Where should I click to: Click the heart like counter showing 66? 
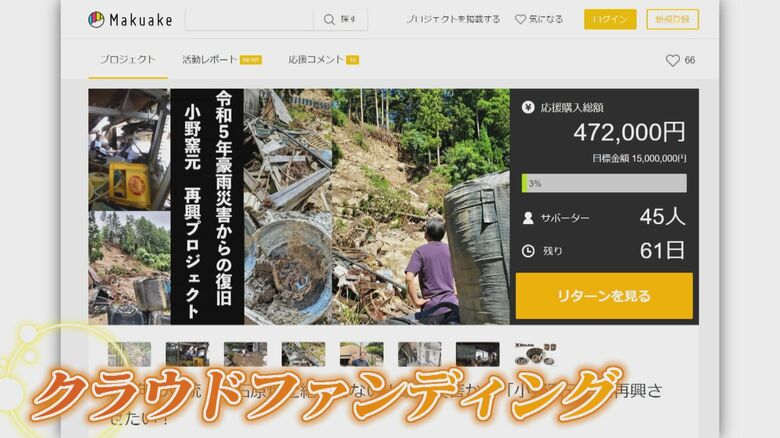click(680, 60)
